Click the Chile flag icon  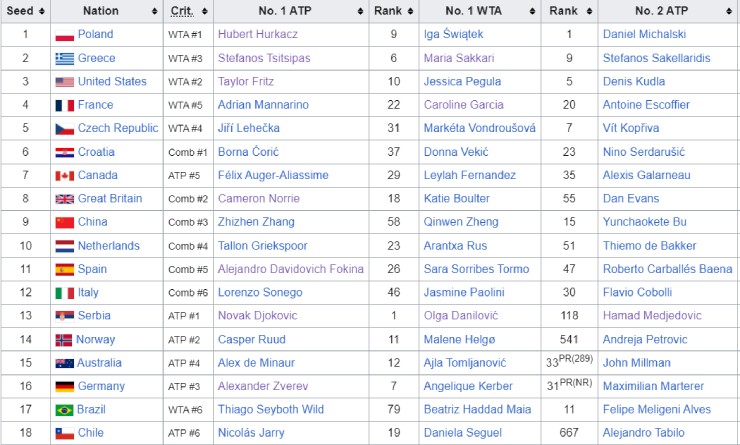(x=65, y=433)
